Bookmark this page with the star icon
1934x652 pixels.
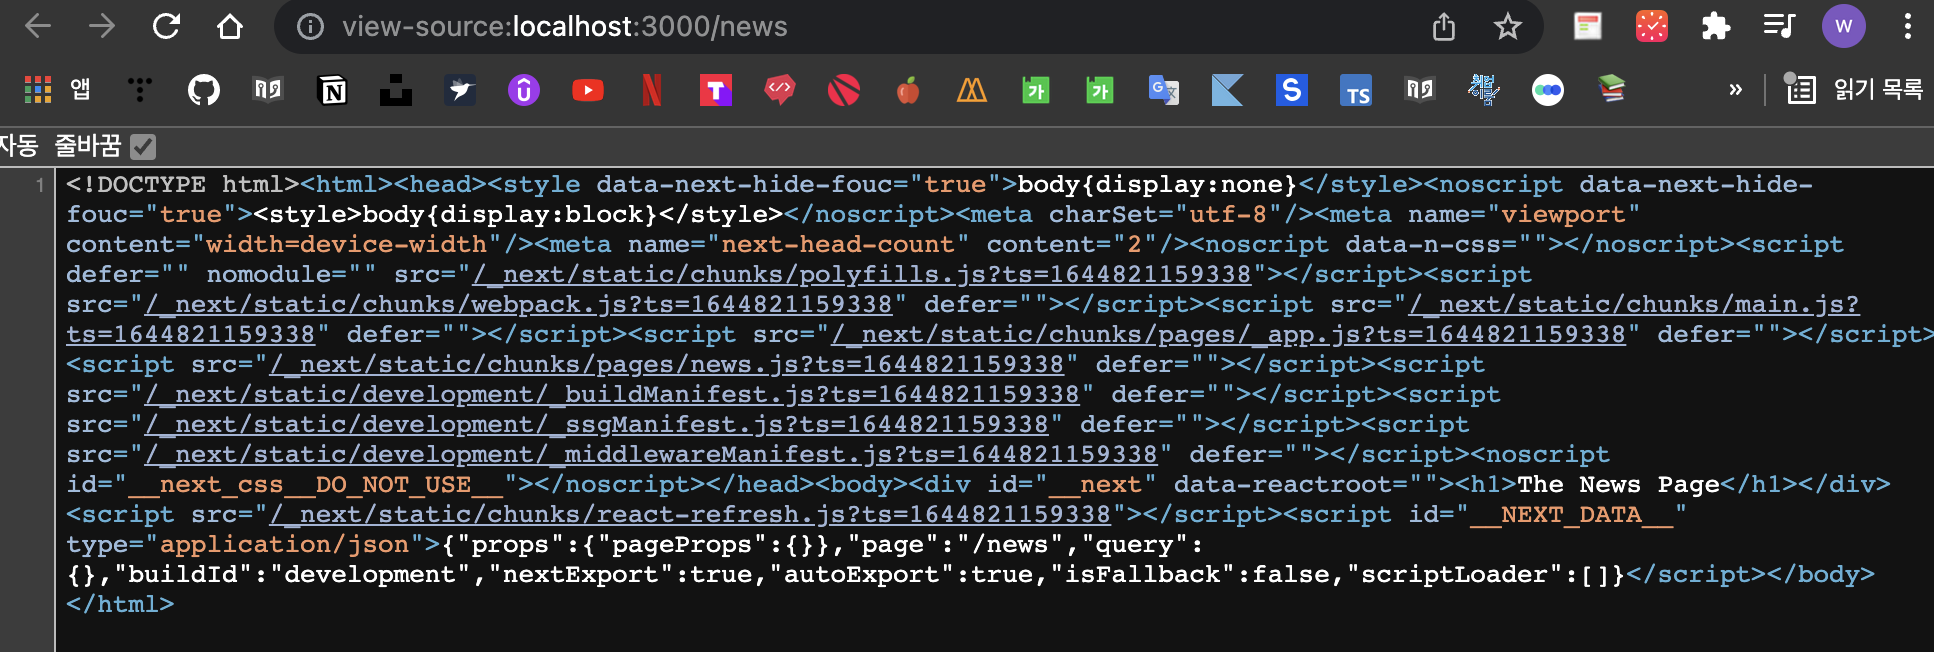[x=1508, y=27]
